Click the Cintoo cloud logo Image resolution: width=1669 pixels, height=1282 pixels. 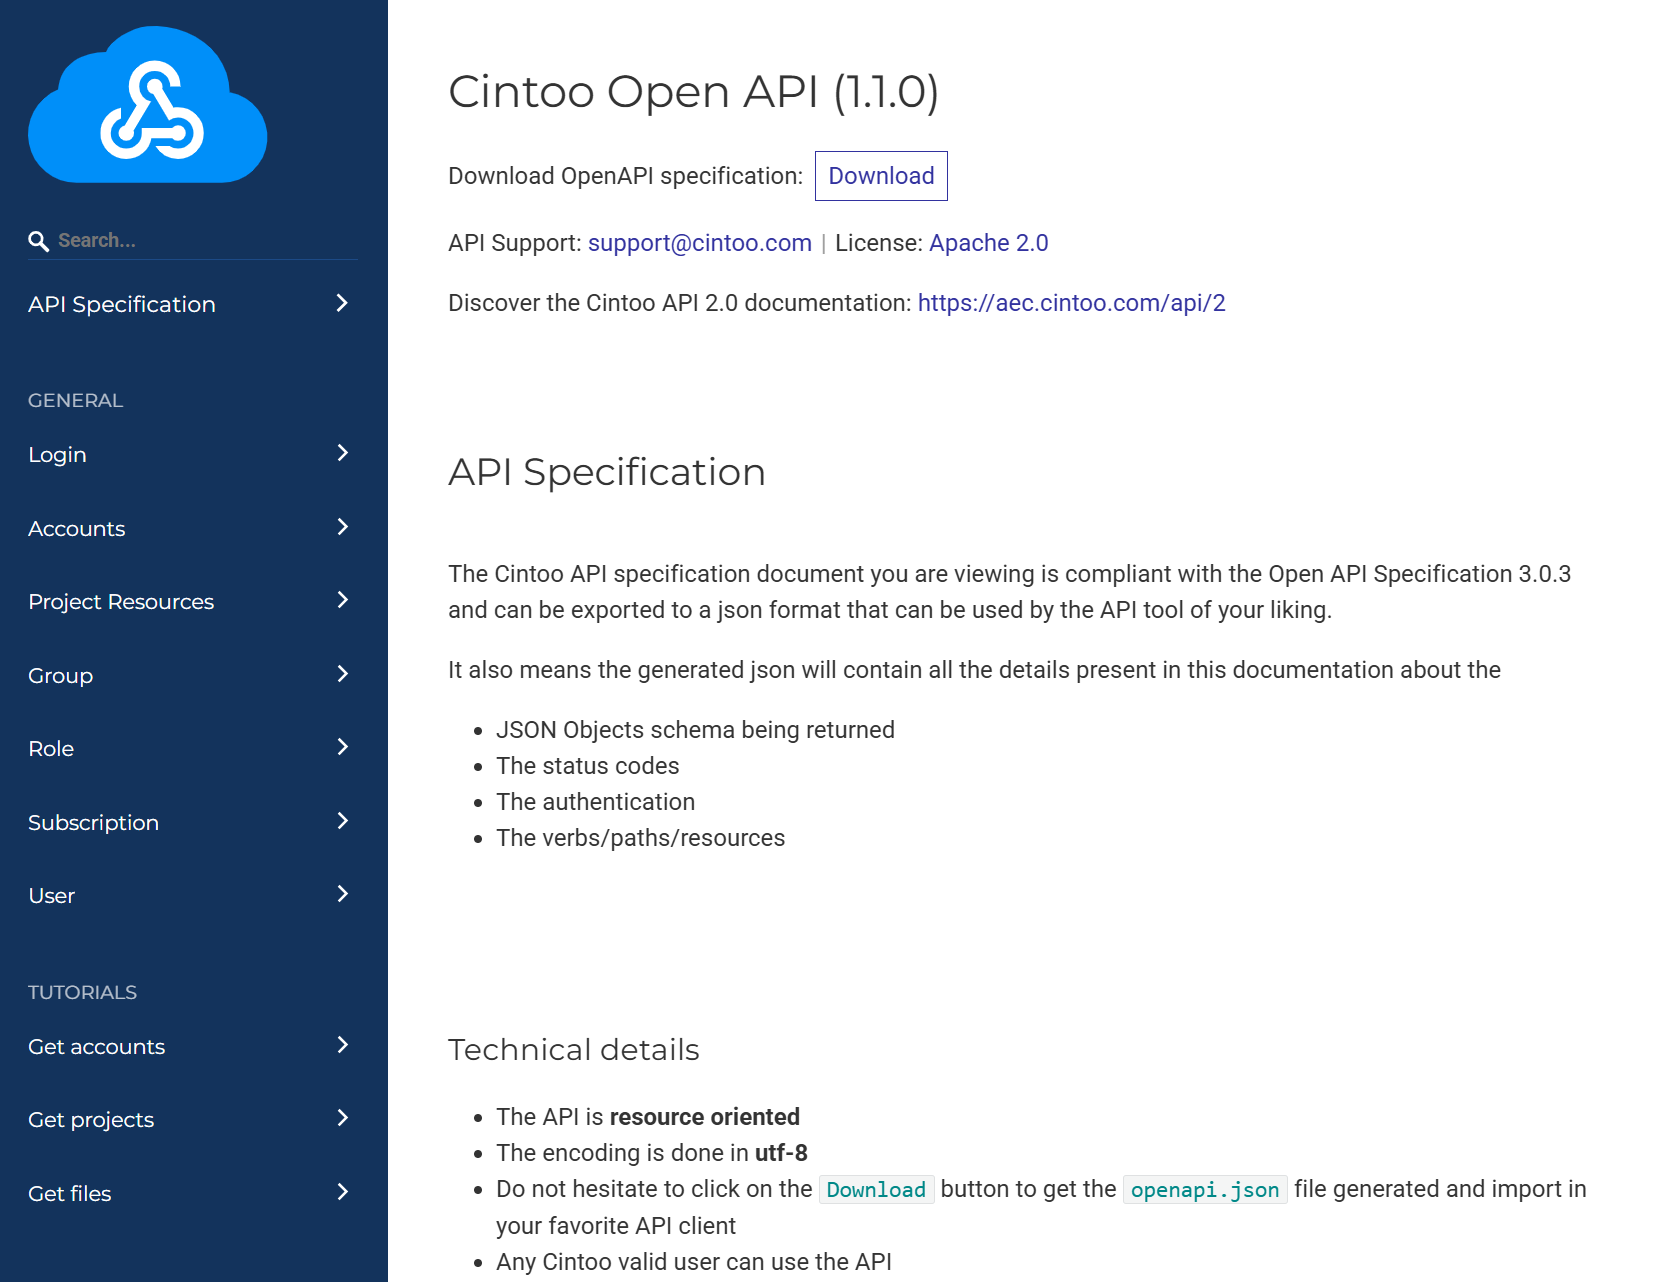point(148,105)
